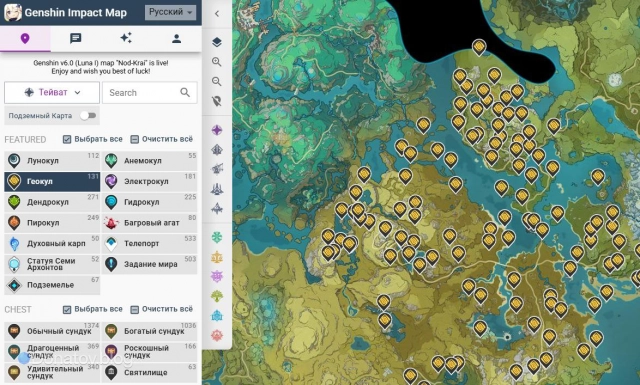
Task: Show Телепорт waypoint markers
Action: (149, 244)
